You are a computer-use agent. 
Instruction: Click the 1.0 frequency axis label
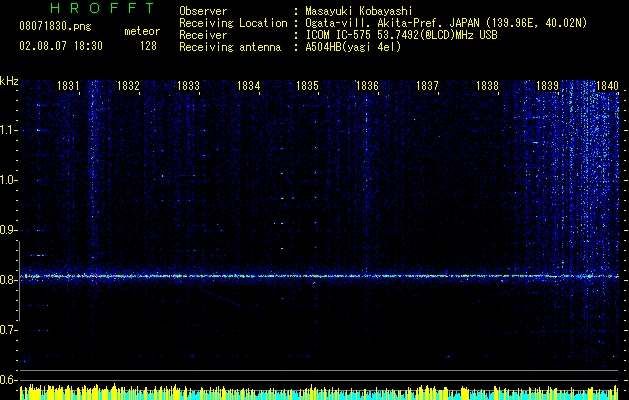[x=7, y=180]
